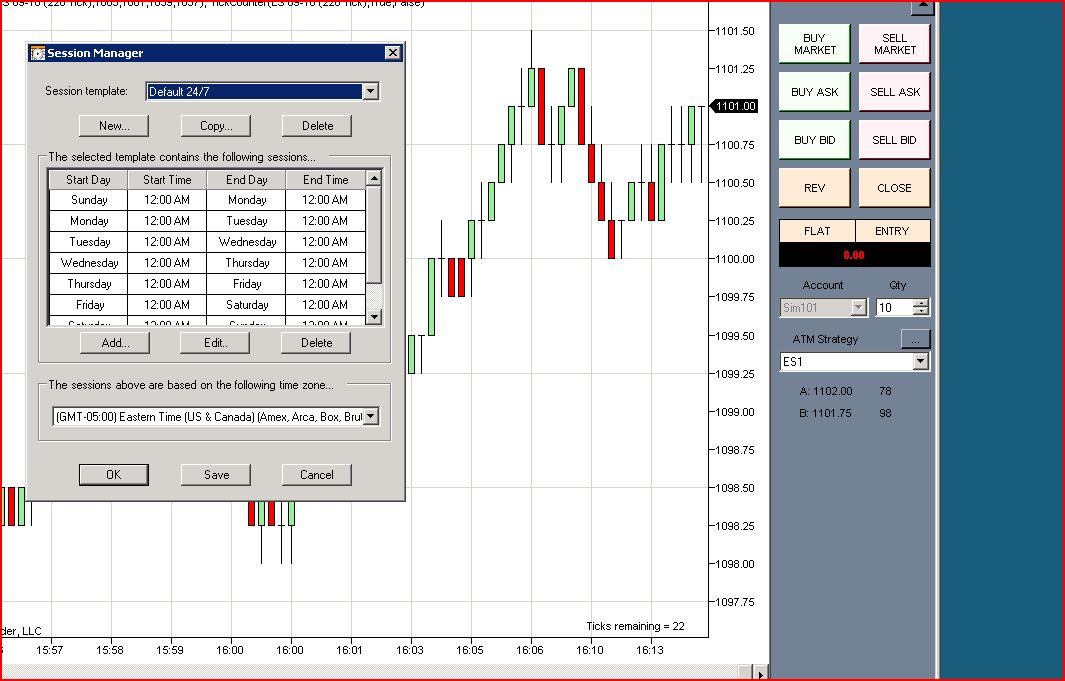
Task: Click the bid price B: 1101.75
Action: [x=826, y=413]
